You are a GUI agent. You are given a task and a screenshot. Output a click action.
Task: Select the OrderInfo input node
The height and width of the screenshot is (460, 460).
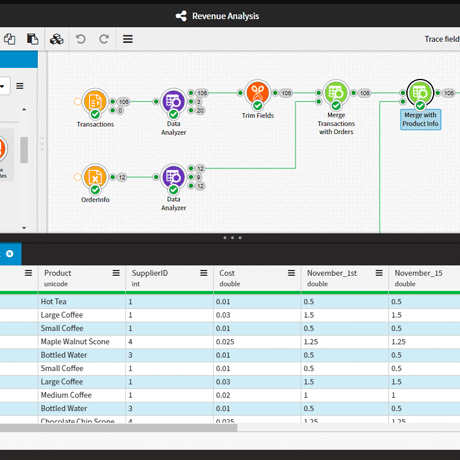pos(95,177)
